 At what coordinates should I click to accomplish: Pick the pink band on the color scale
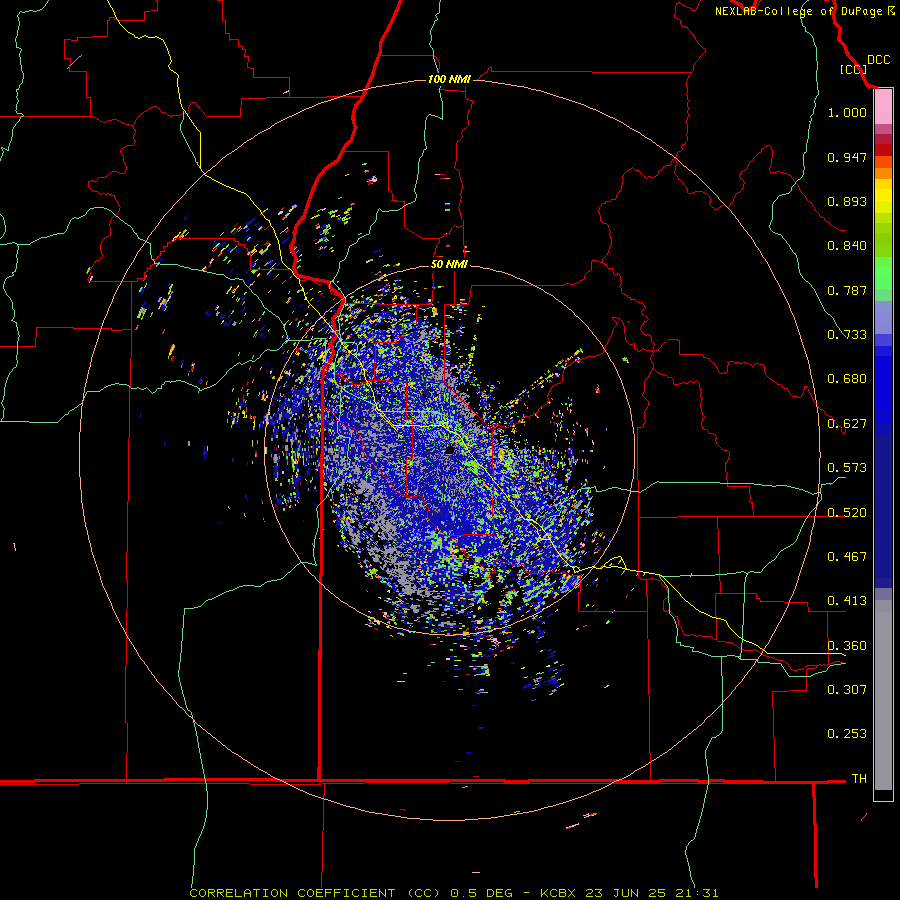coord(883,107)
